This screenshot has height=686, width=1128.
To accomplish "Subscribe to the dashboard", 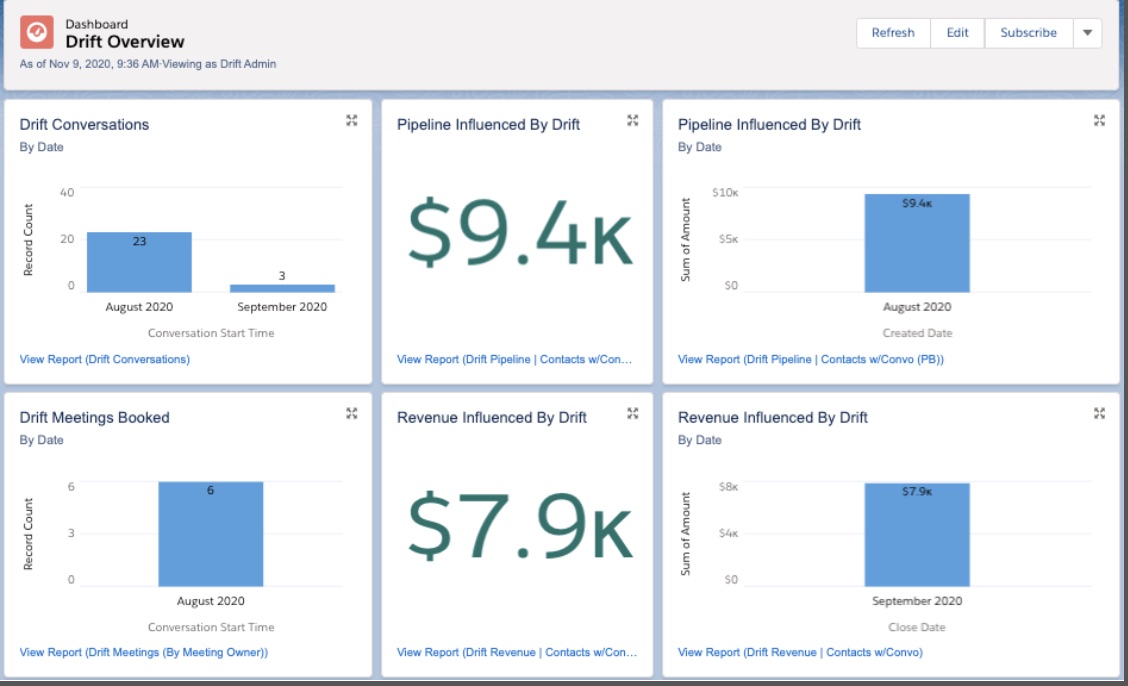I will tap(1029, 33).
